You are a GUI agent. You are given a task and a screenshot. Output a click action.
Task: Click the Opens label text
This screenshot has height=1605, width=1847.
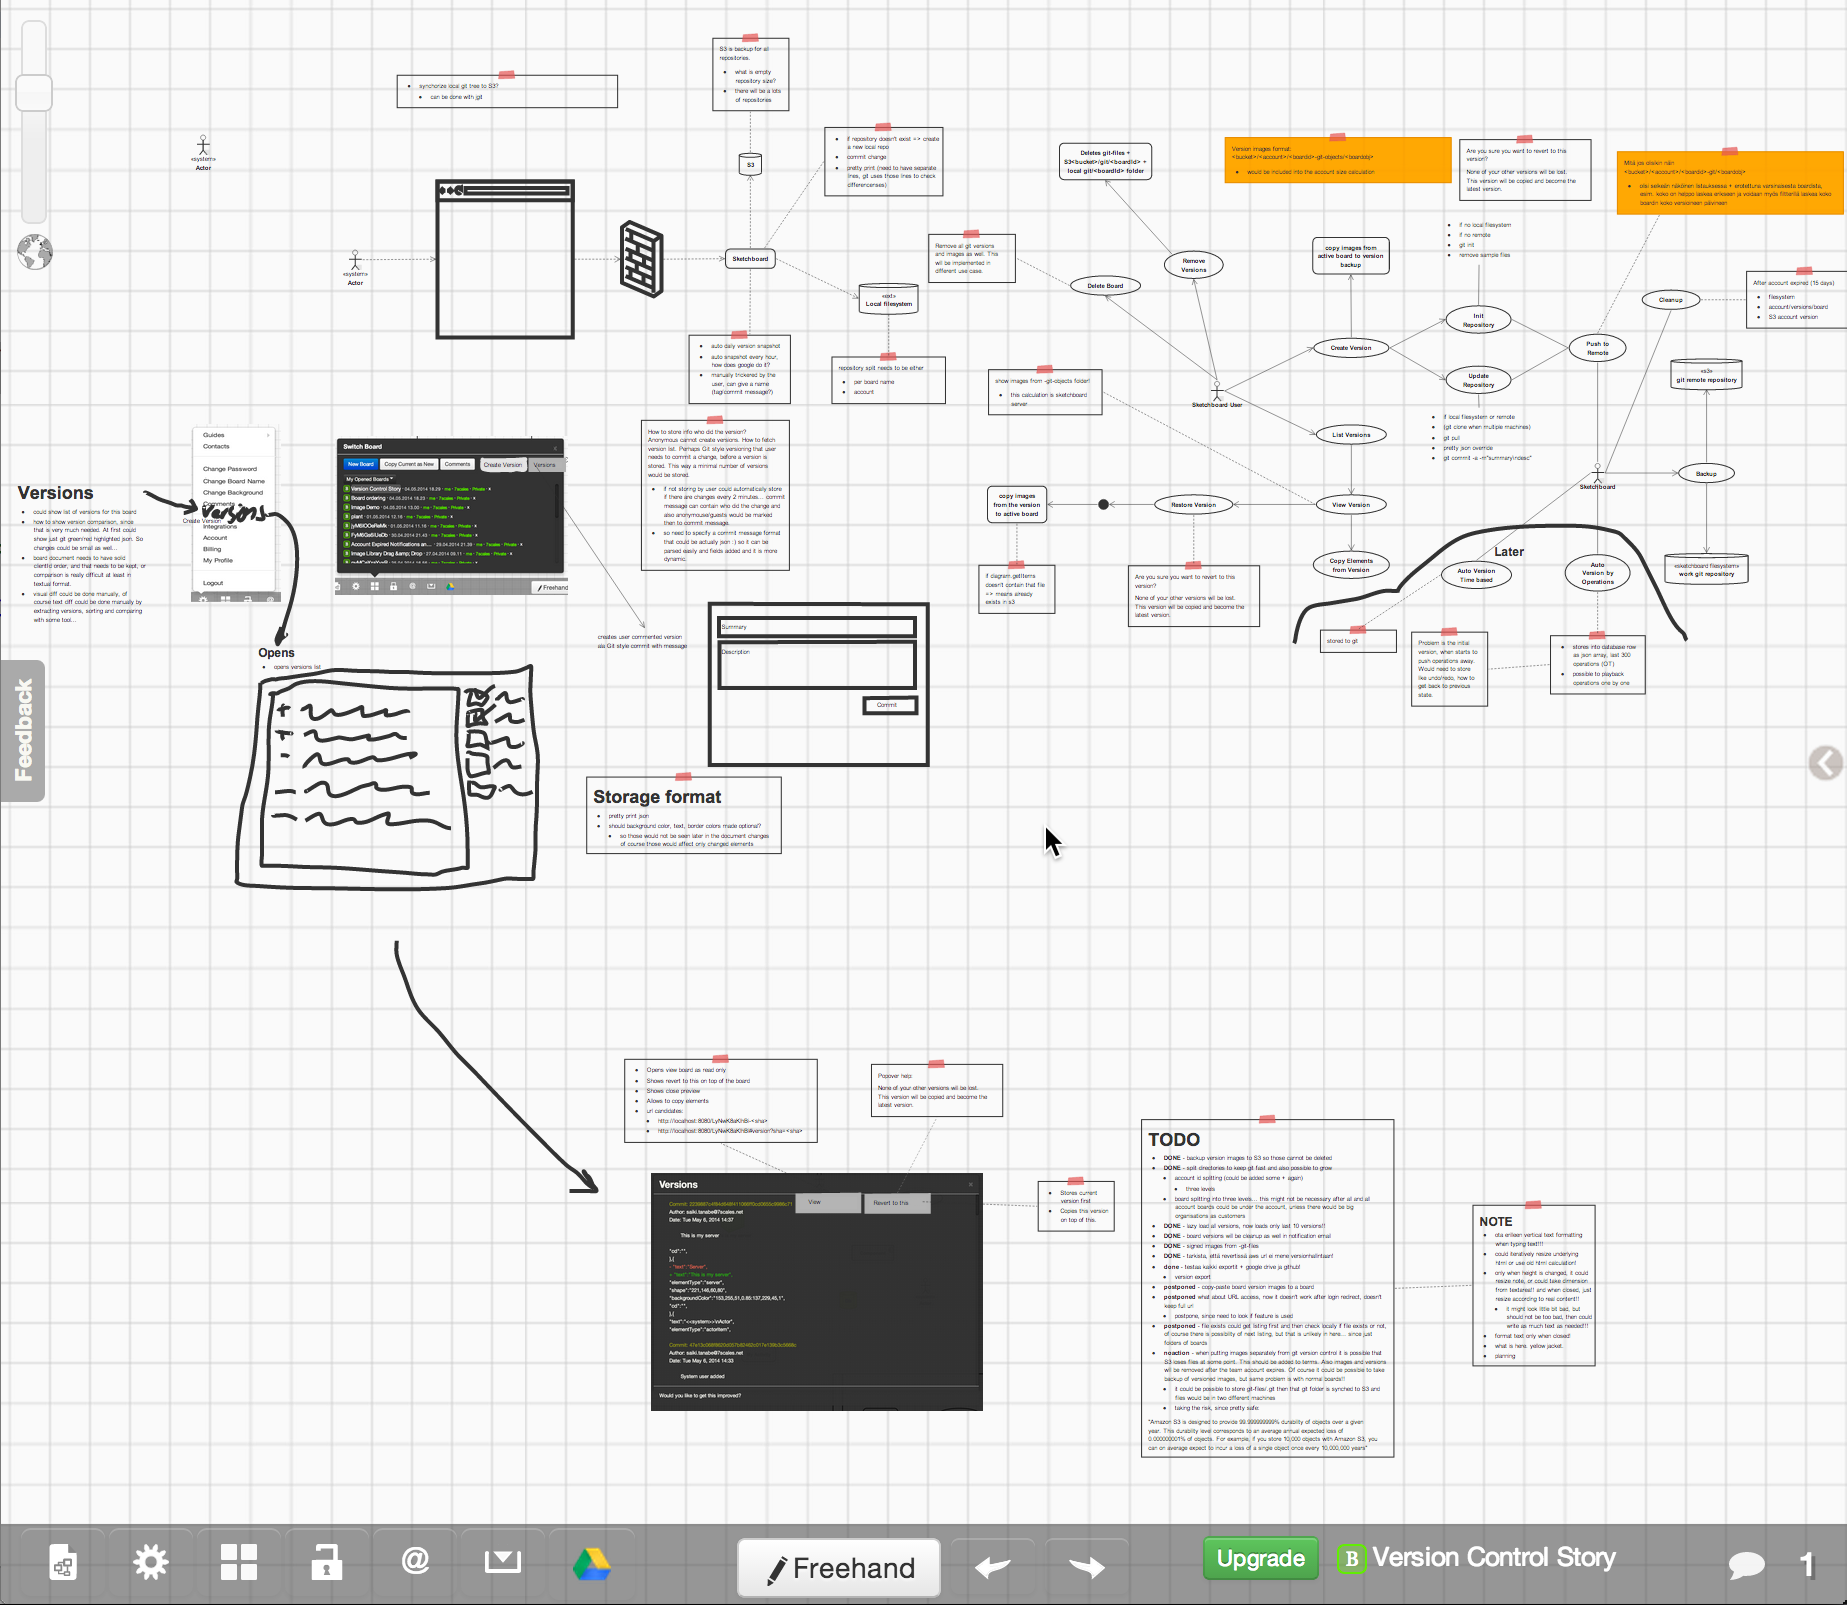[276, 653]
